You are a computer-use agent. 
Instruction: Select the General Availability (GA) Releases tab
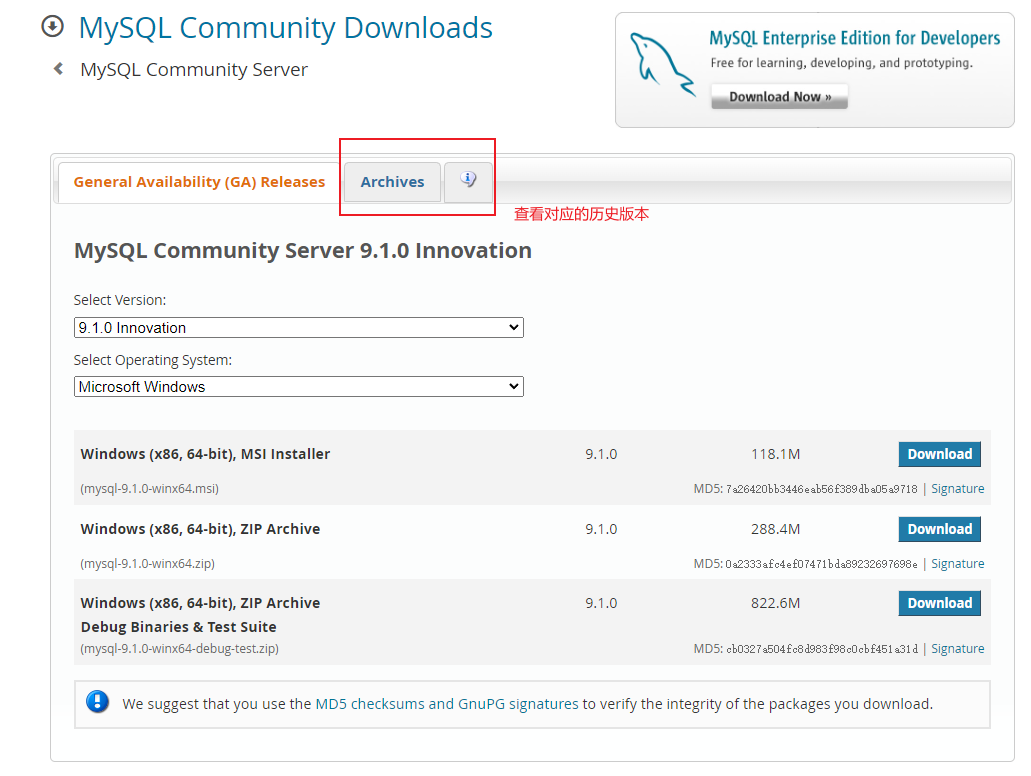click(199, 182)
